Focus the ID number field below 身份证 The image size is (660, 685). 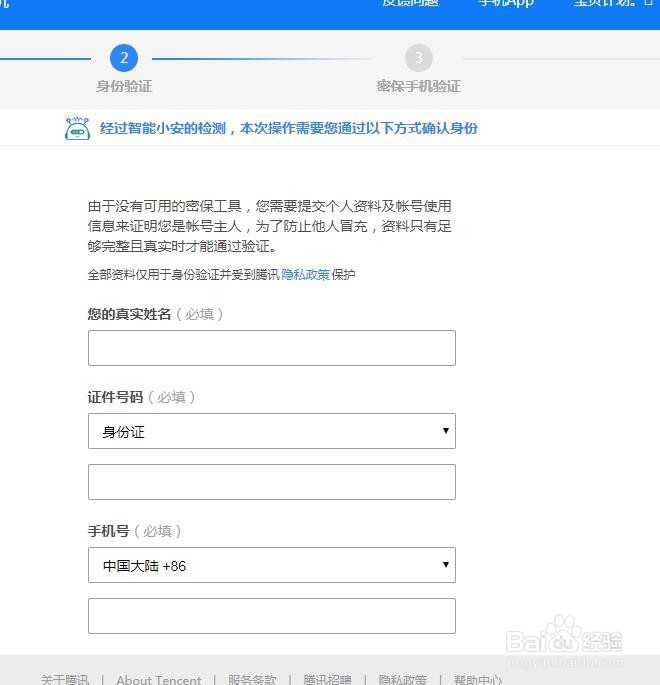(x=272, y=482)
